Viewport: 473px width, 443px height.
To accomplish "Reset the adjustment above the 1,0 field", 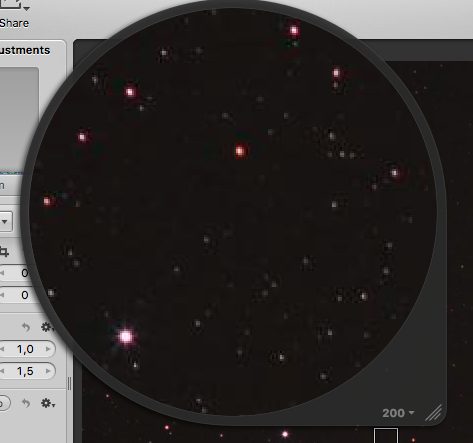I will (26, 327).
